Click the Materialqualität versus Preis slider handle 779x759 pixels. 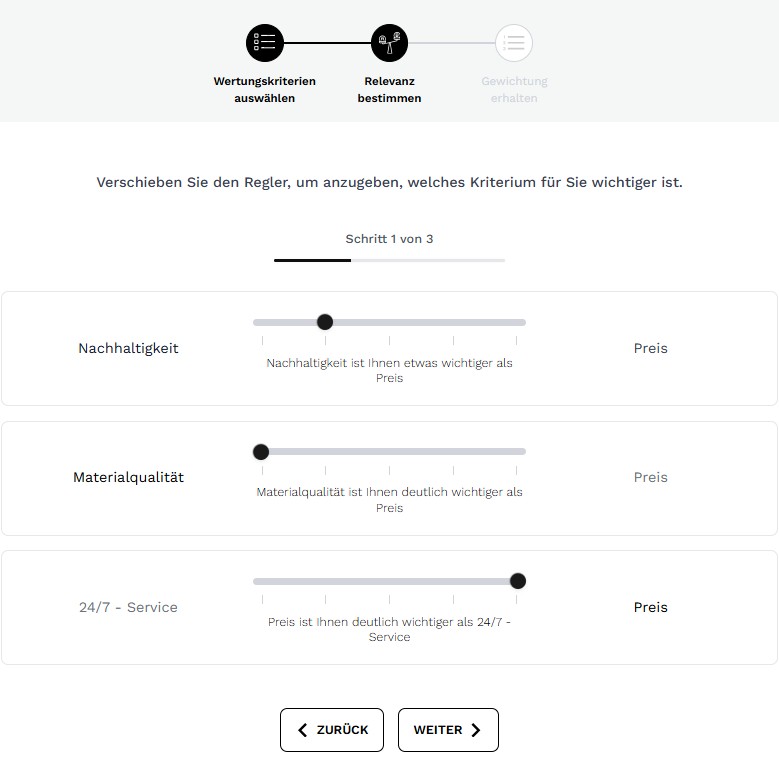261,451
